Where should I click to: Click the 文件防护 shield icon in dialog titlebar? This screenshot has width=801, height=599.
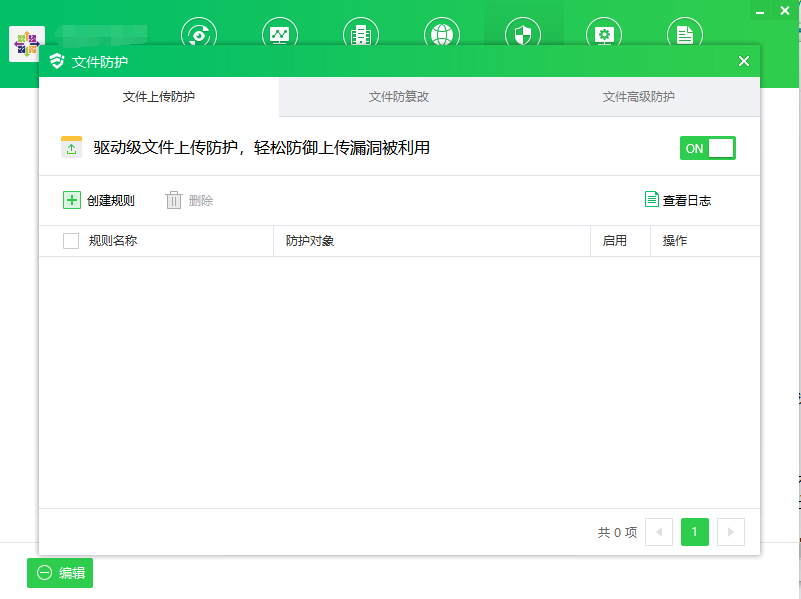point(58,60)
